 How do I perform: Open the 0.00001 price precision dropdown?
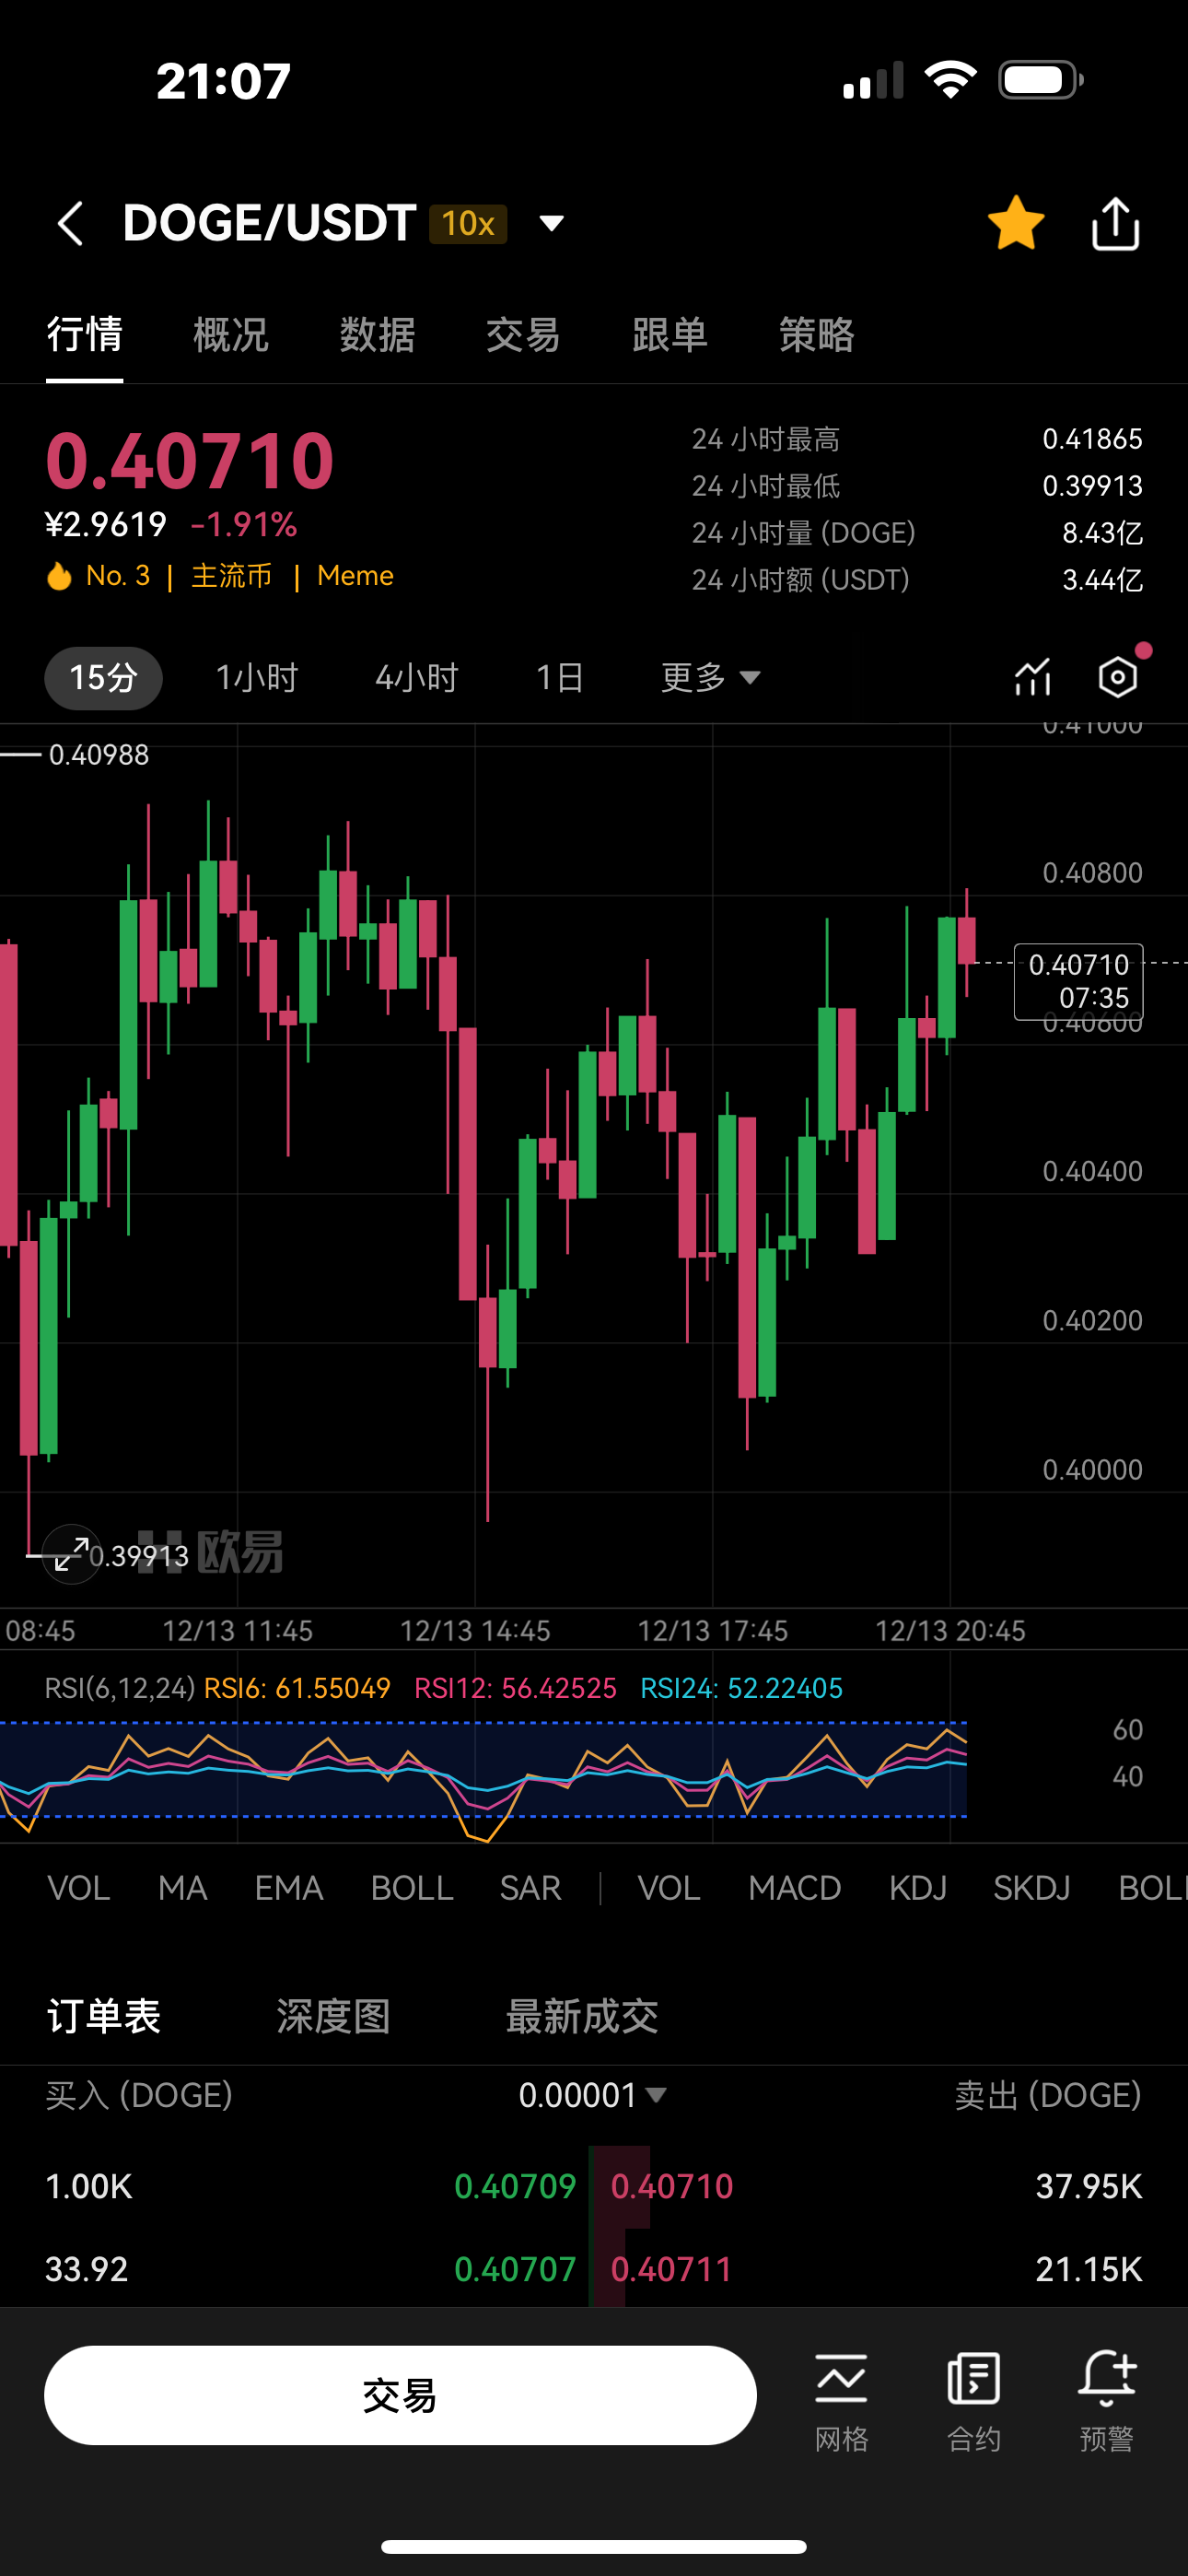(x=593, y=2095)
